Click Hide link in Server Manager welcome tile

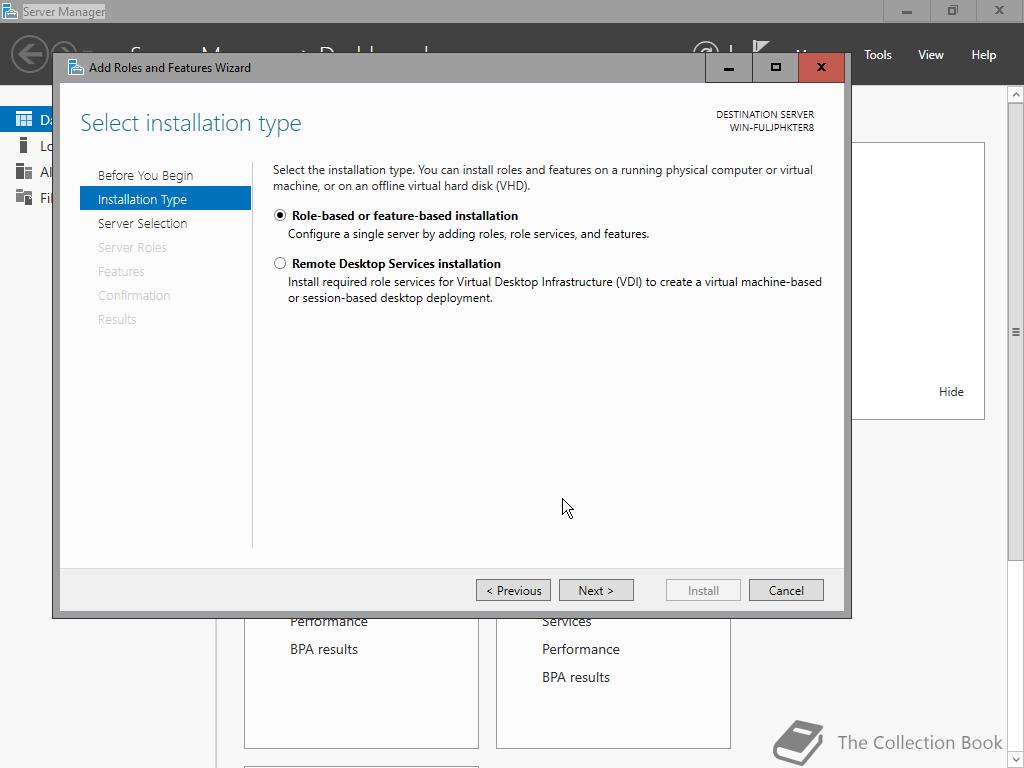(x=951, y=392)
